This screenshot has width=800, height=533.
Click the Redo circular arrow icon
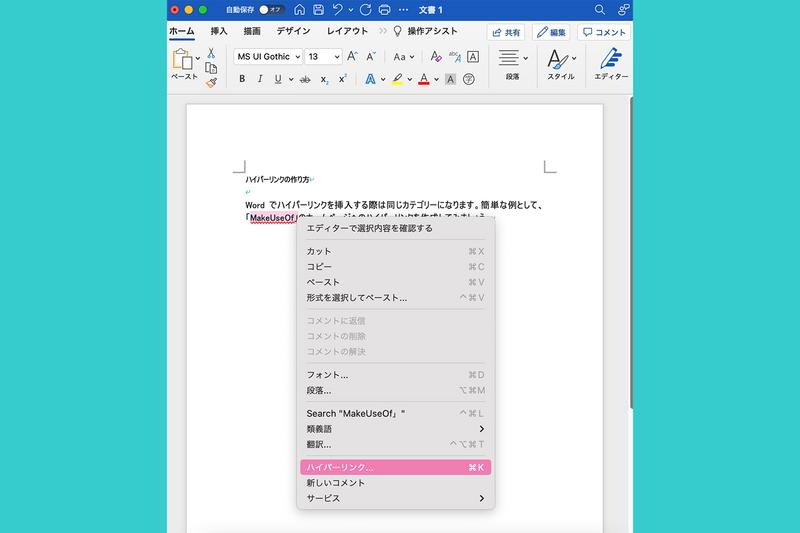(x=365, y=10)
